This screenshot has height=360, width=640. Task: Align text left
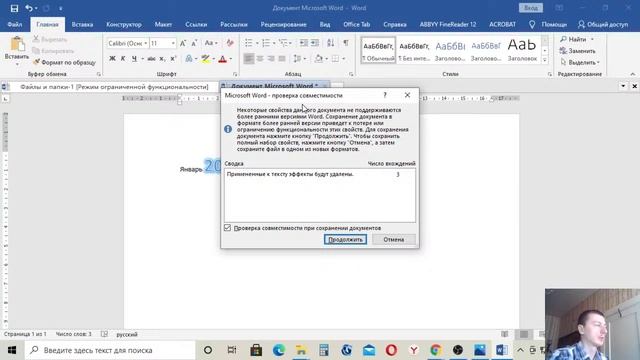point(249,59)
